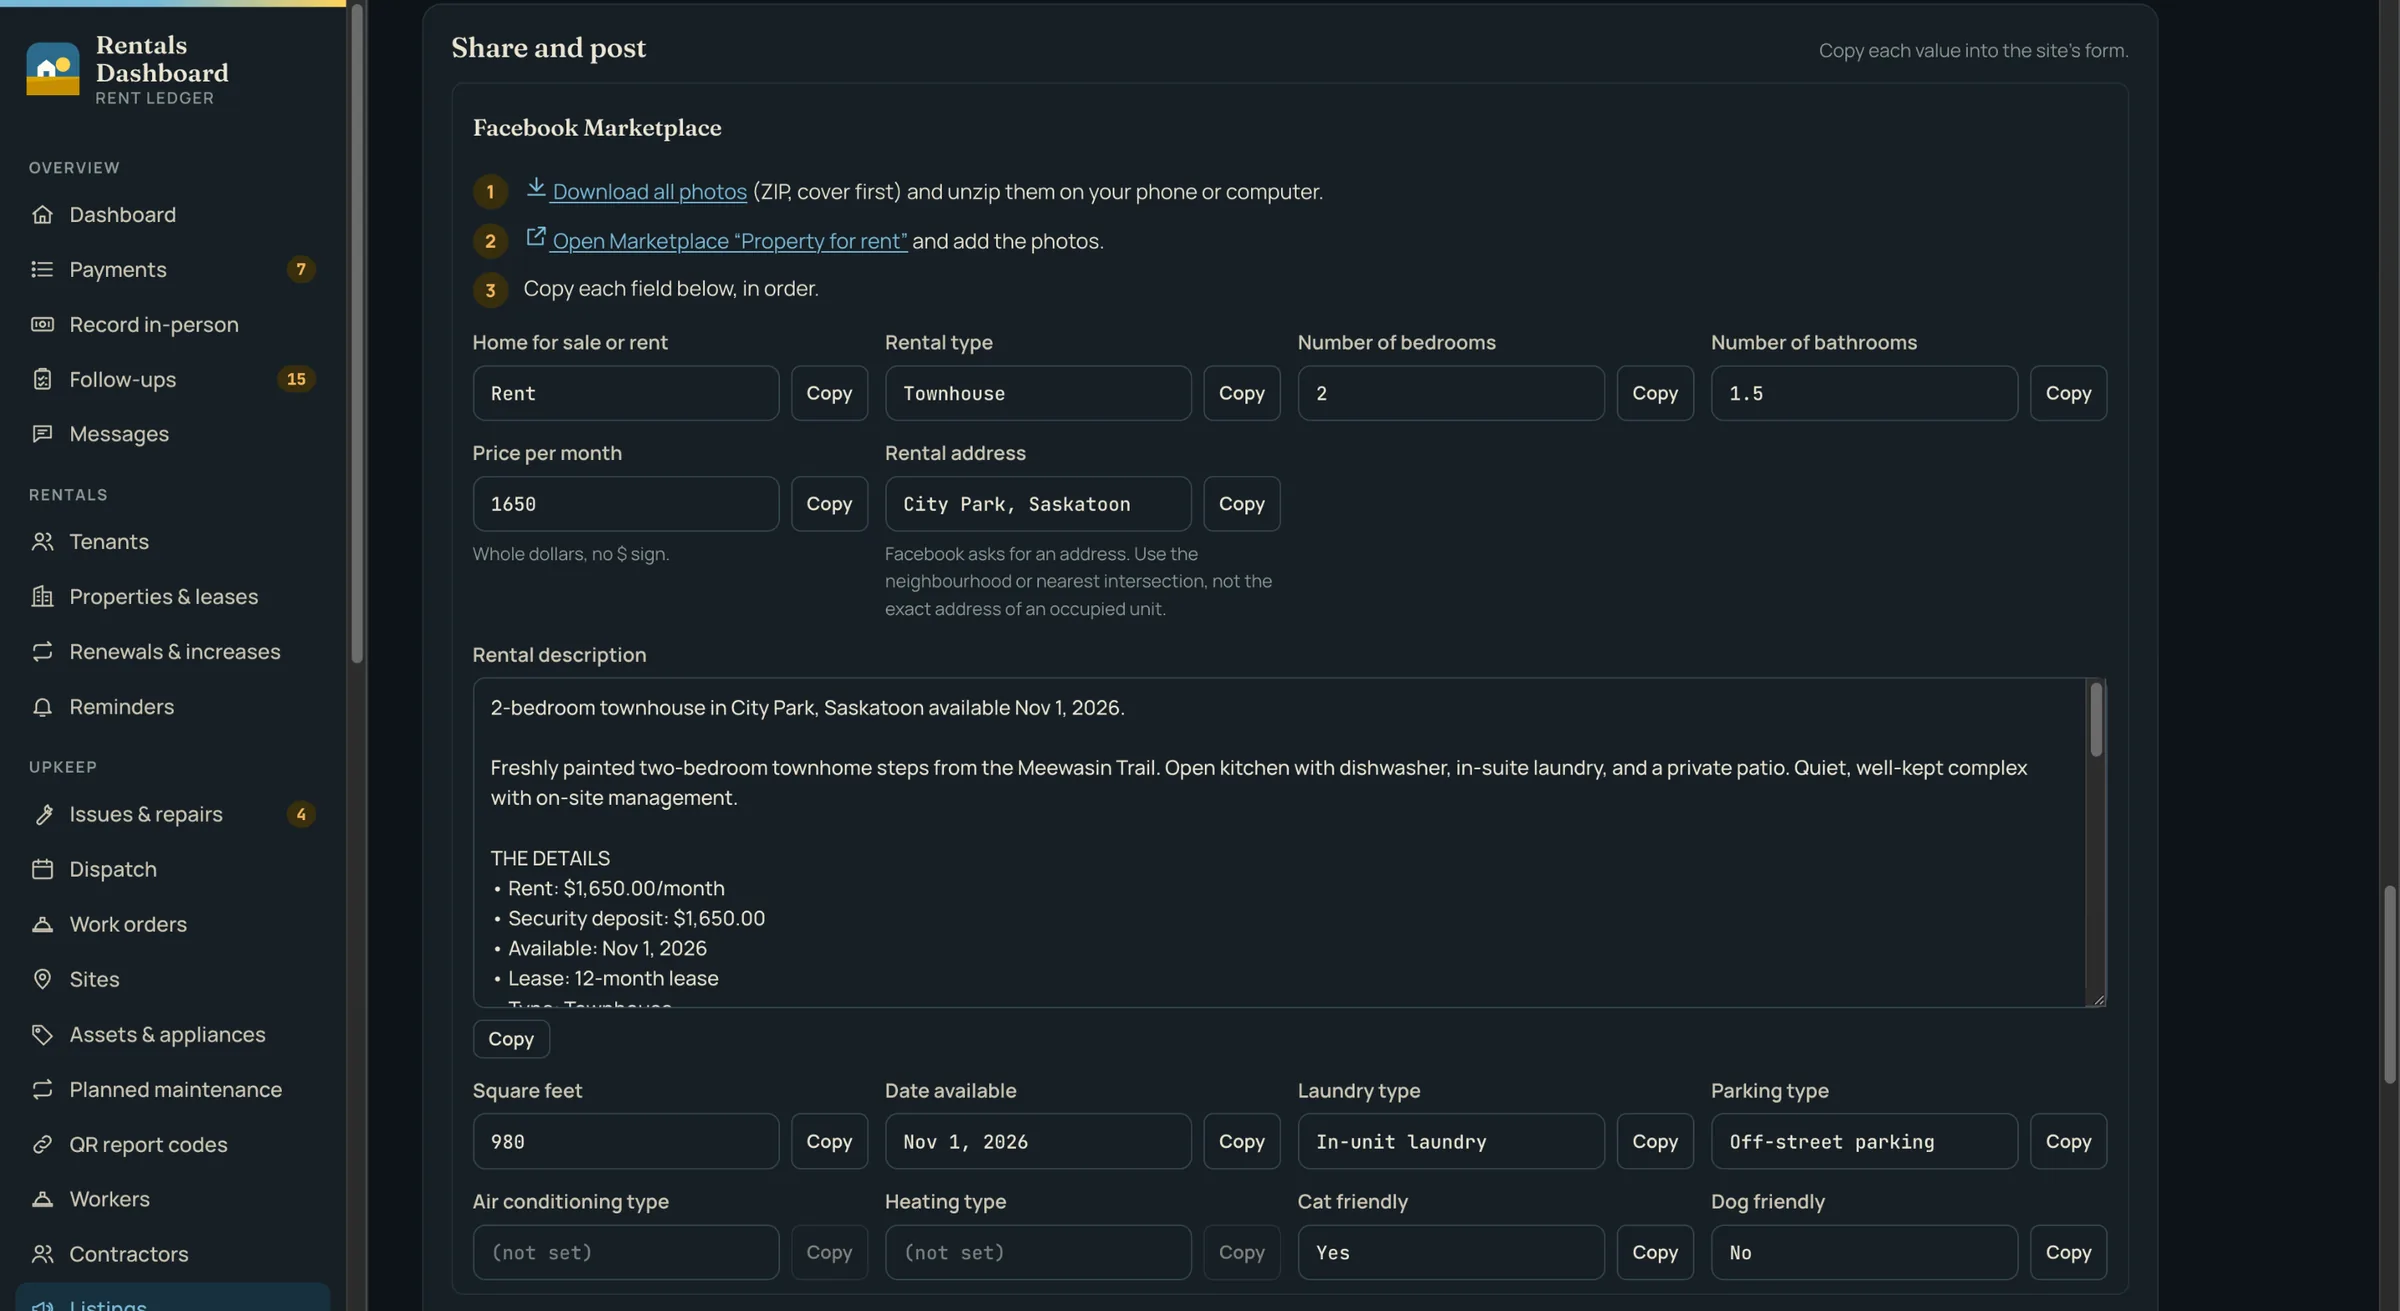The image size is (2400, 1311).
Task: Click the Dispatch calendar icon
Action: click(x=42, y=870)
